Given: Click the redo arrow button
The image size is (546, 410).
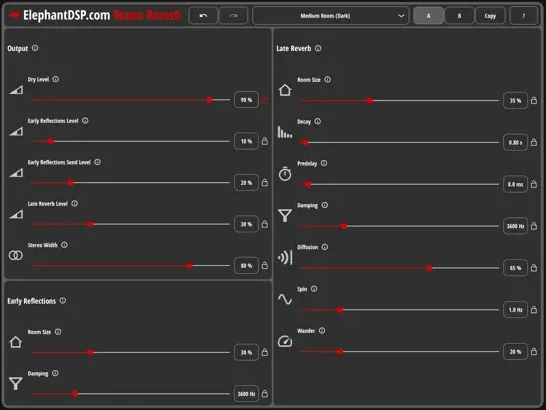Looking at the screenshot, I should point(233,16).
